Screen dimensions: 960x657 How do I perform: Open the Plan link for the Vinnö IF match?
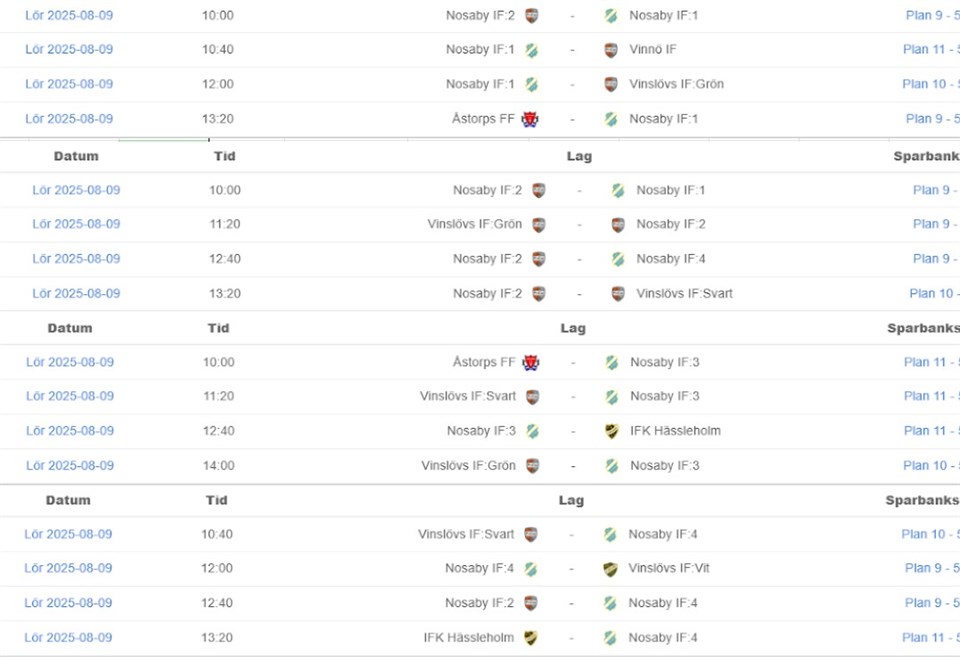click(x=930, y=50)
